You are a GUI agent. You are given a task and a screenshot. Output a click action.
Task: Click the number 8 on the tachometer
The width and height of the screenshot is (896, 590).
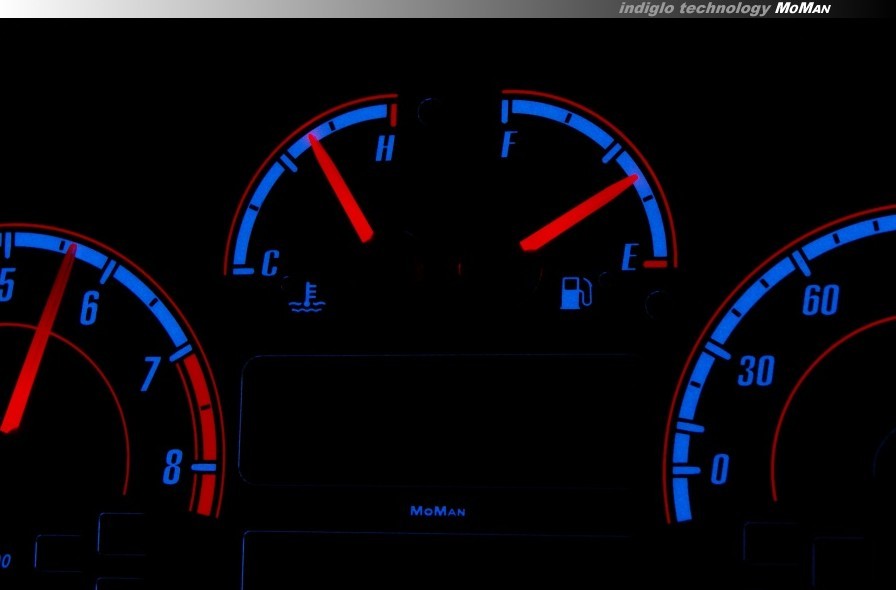click(x=172, y=467)
